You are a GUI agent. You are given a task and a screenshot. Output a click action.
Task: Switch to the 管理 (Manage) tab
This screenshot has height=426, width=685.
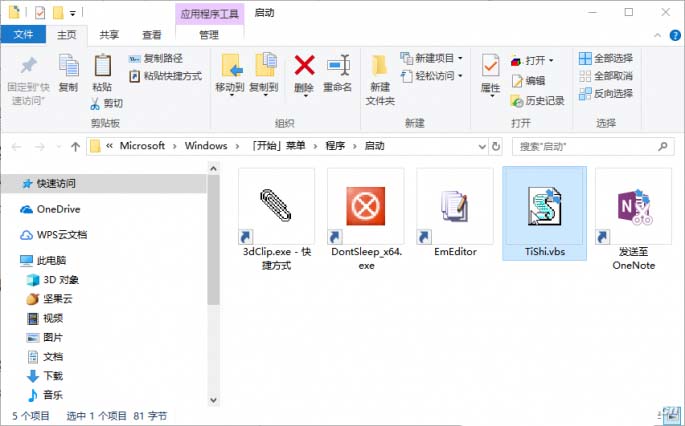[x=209, y=35]
